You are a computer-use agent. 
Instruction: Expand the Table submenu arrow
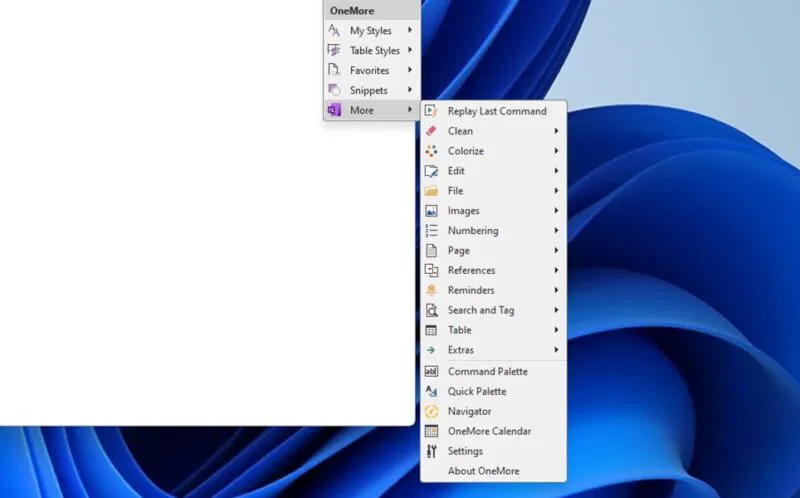[556, 330]
